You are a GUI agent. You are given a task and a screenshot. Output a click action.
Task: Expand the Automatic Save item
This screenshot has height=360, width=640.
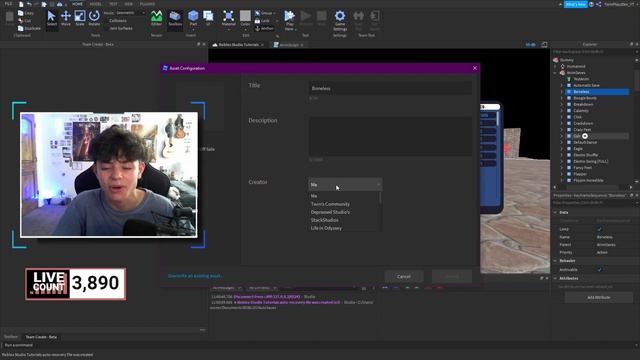coord(562,85)
